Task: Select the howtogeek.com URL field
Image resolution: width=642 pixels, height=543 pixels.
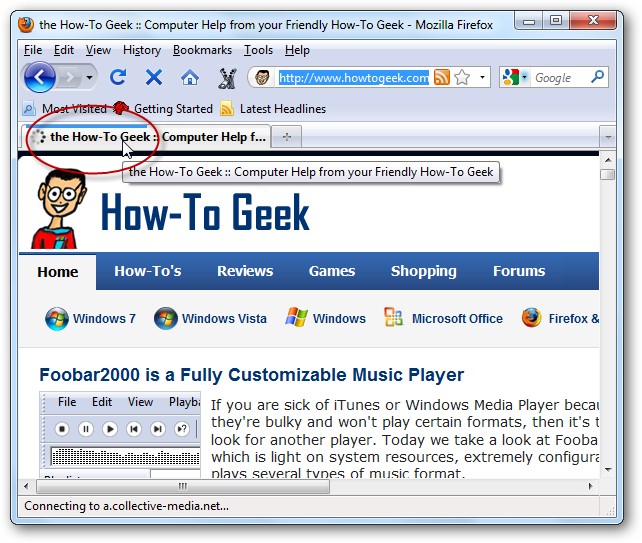Action: coord(354,77)
